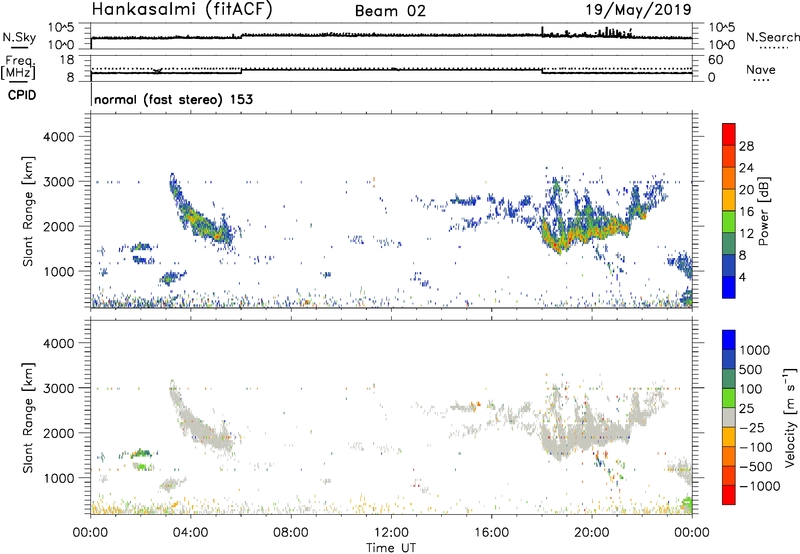Click the 12:00 time tick label
Image resolution: width=800 pixels, height=554 pixels.
(391, 533)
